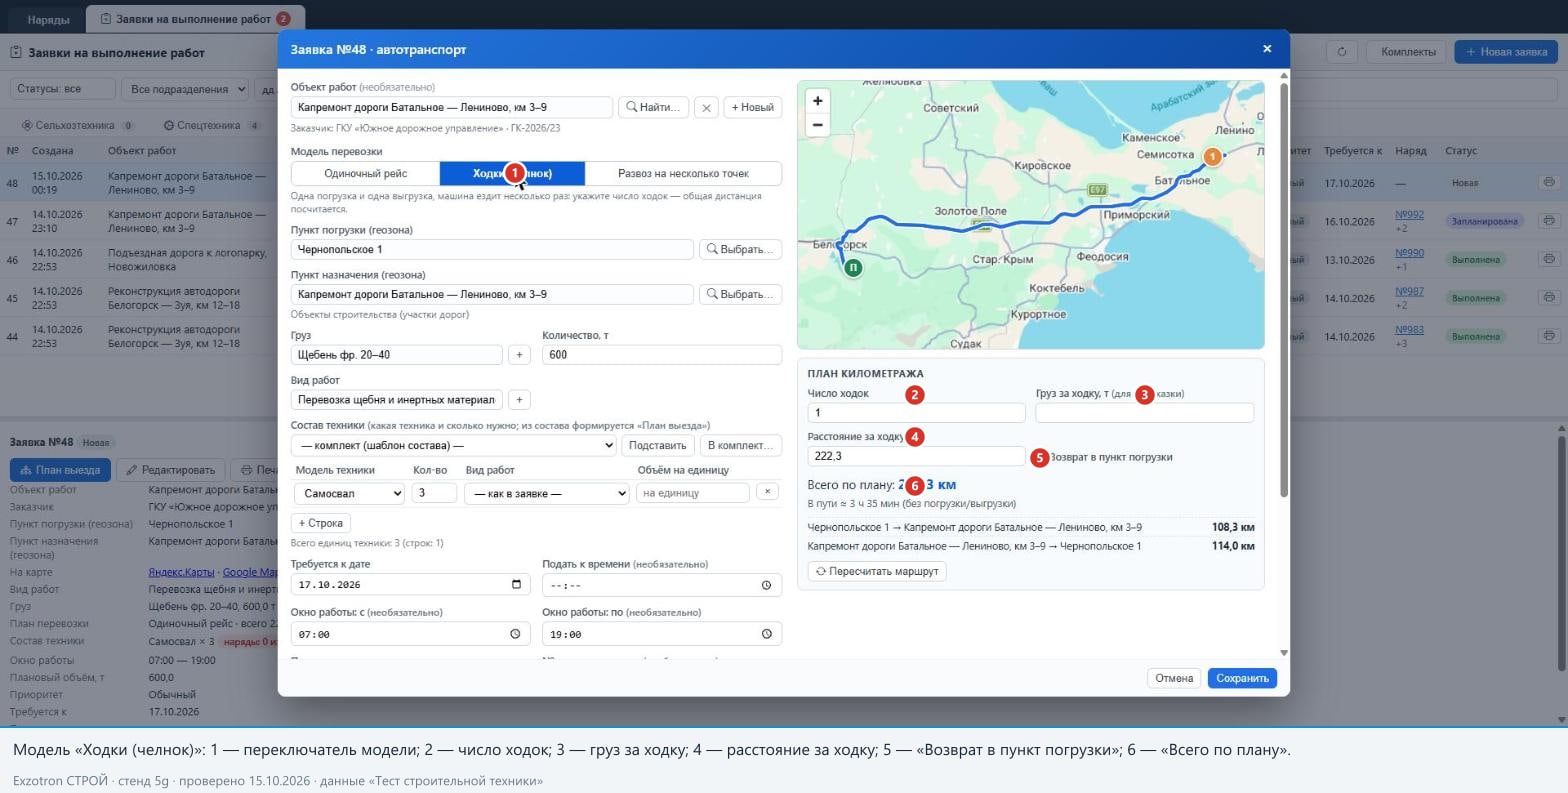Click the green П loading marker on the map
The height and width of the screenshot is (793, 1568).
point(853,267)
